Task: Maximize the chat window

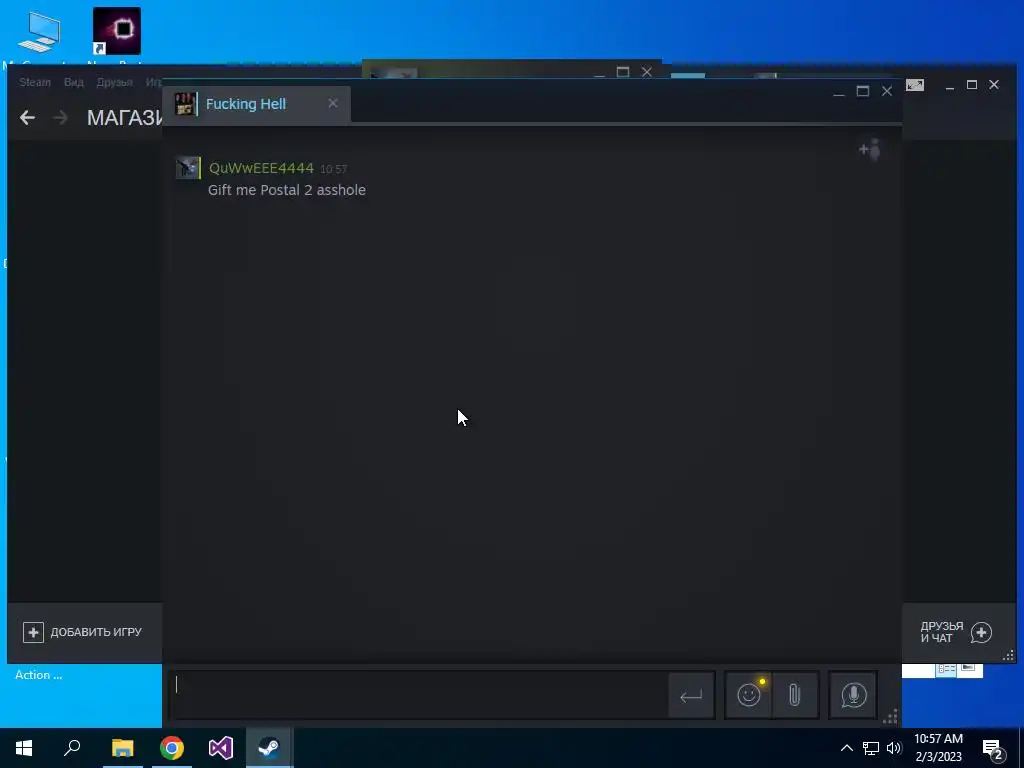Action: 863,91
